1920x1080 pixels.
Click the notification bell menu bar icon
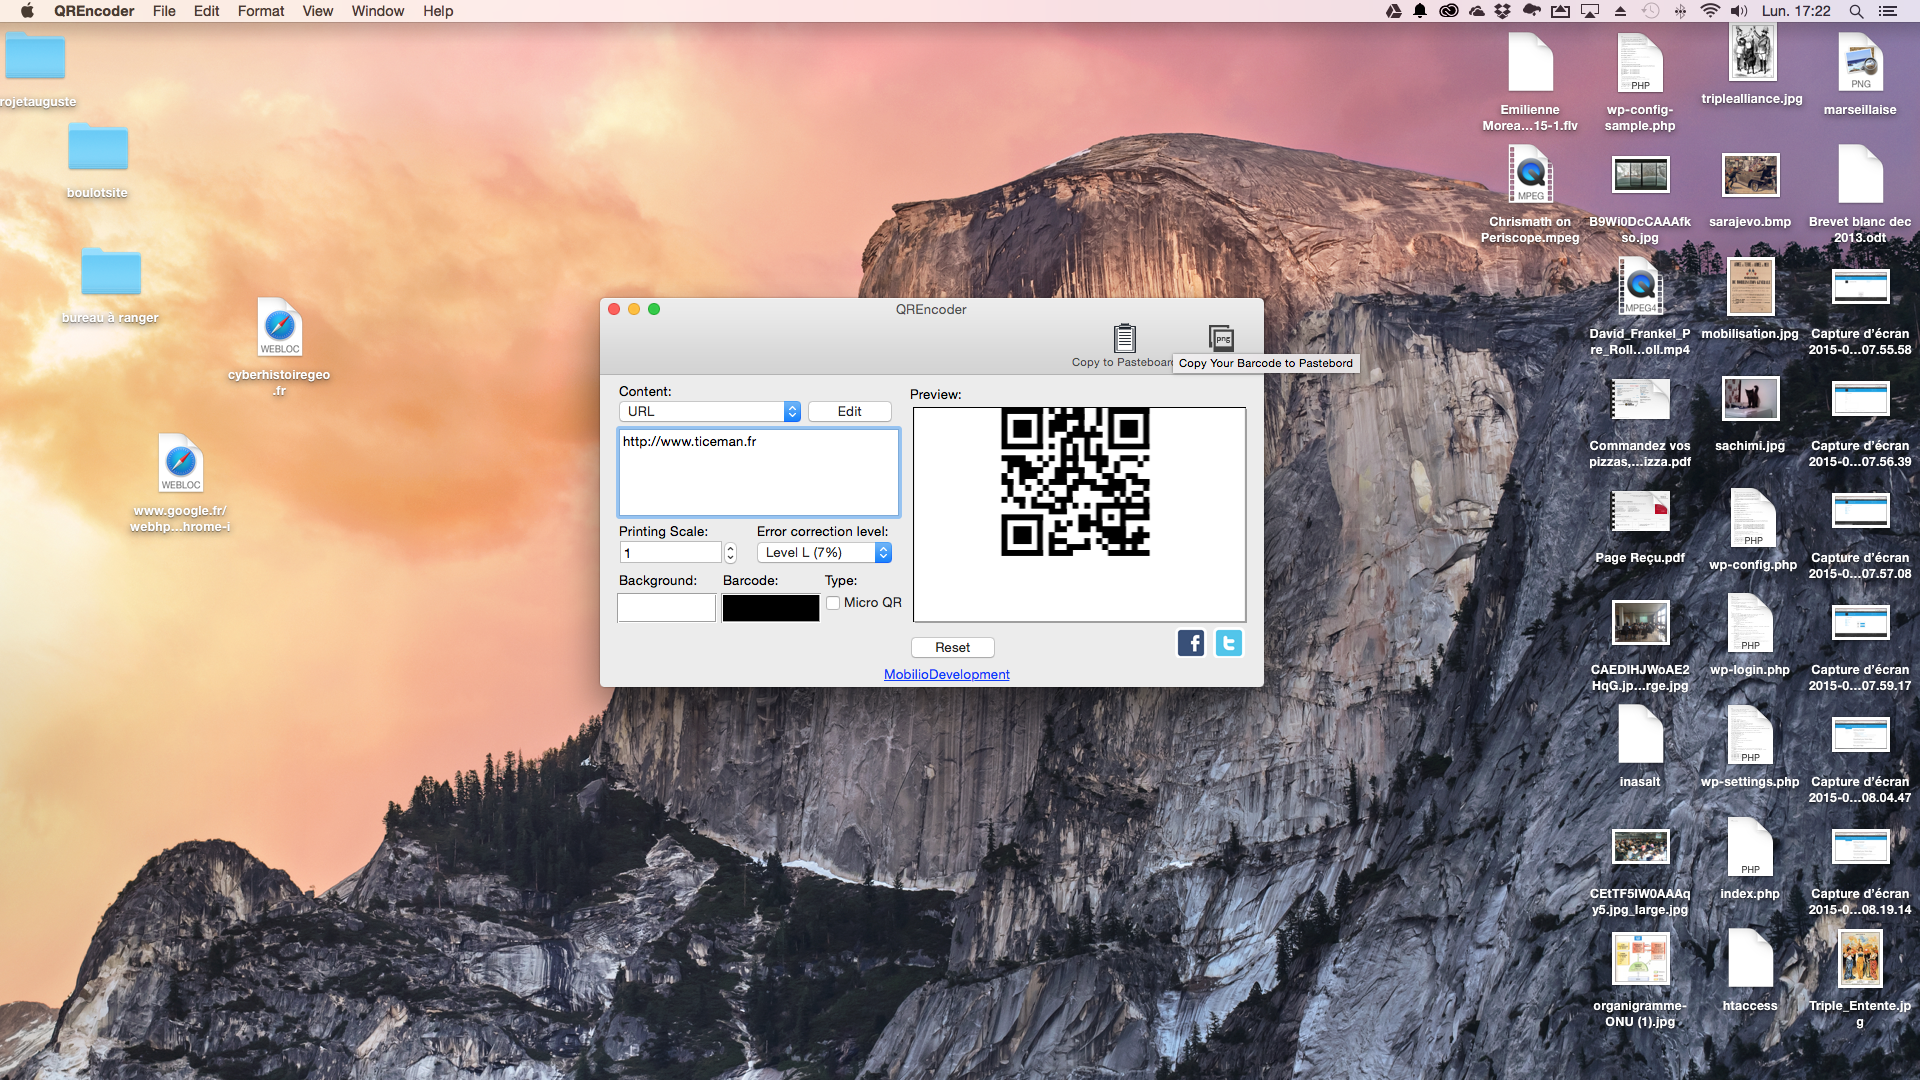click(1420, 11)
